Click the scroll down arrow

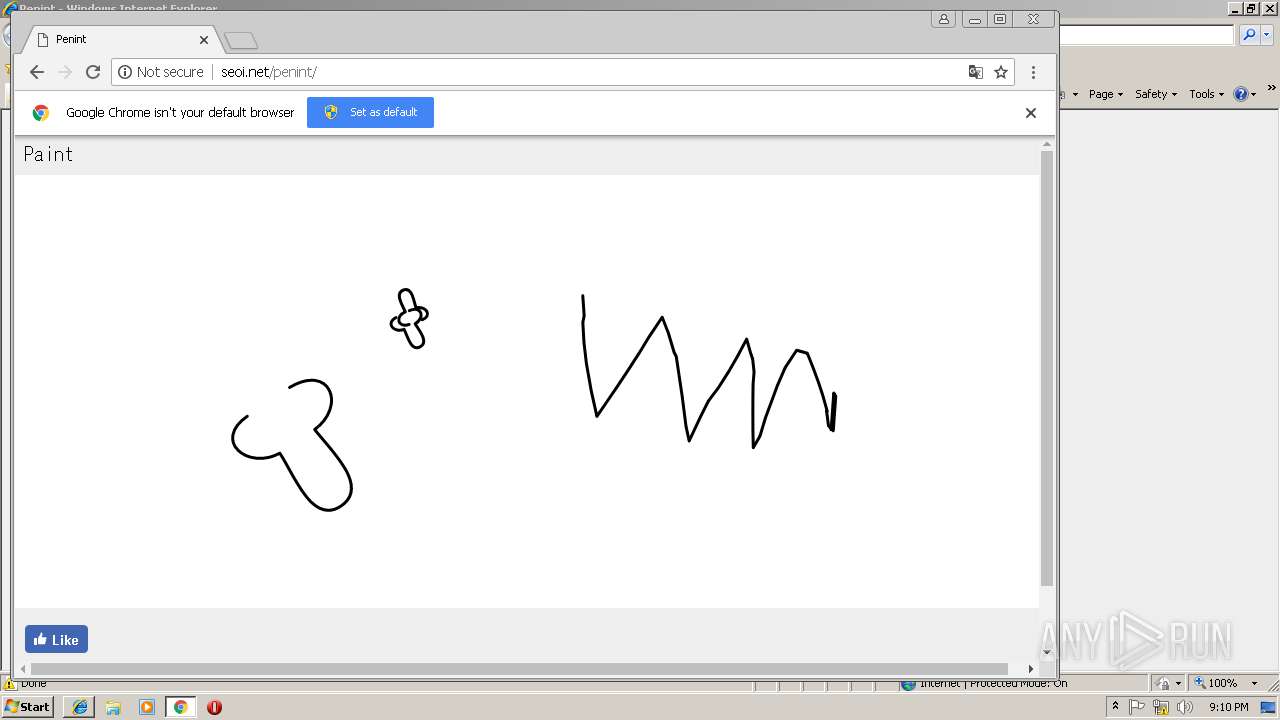[x=1047, y=652]
